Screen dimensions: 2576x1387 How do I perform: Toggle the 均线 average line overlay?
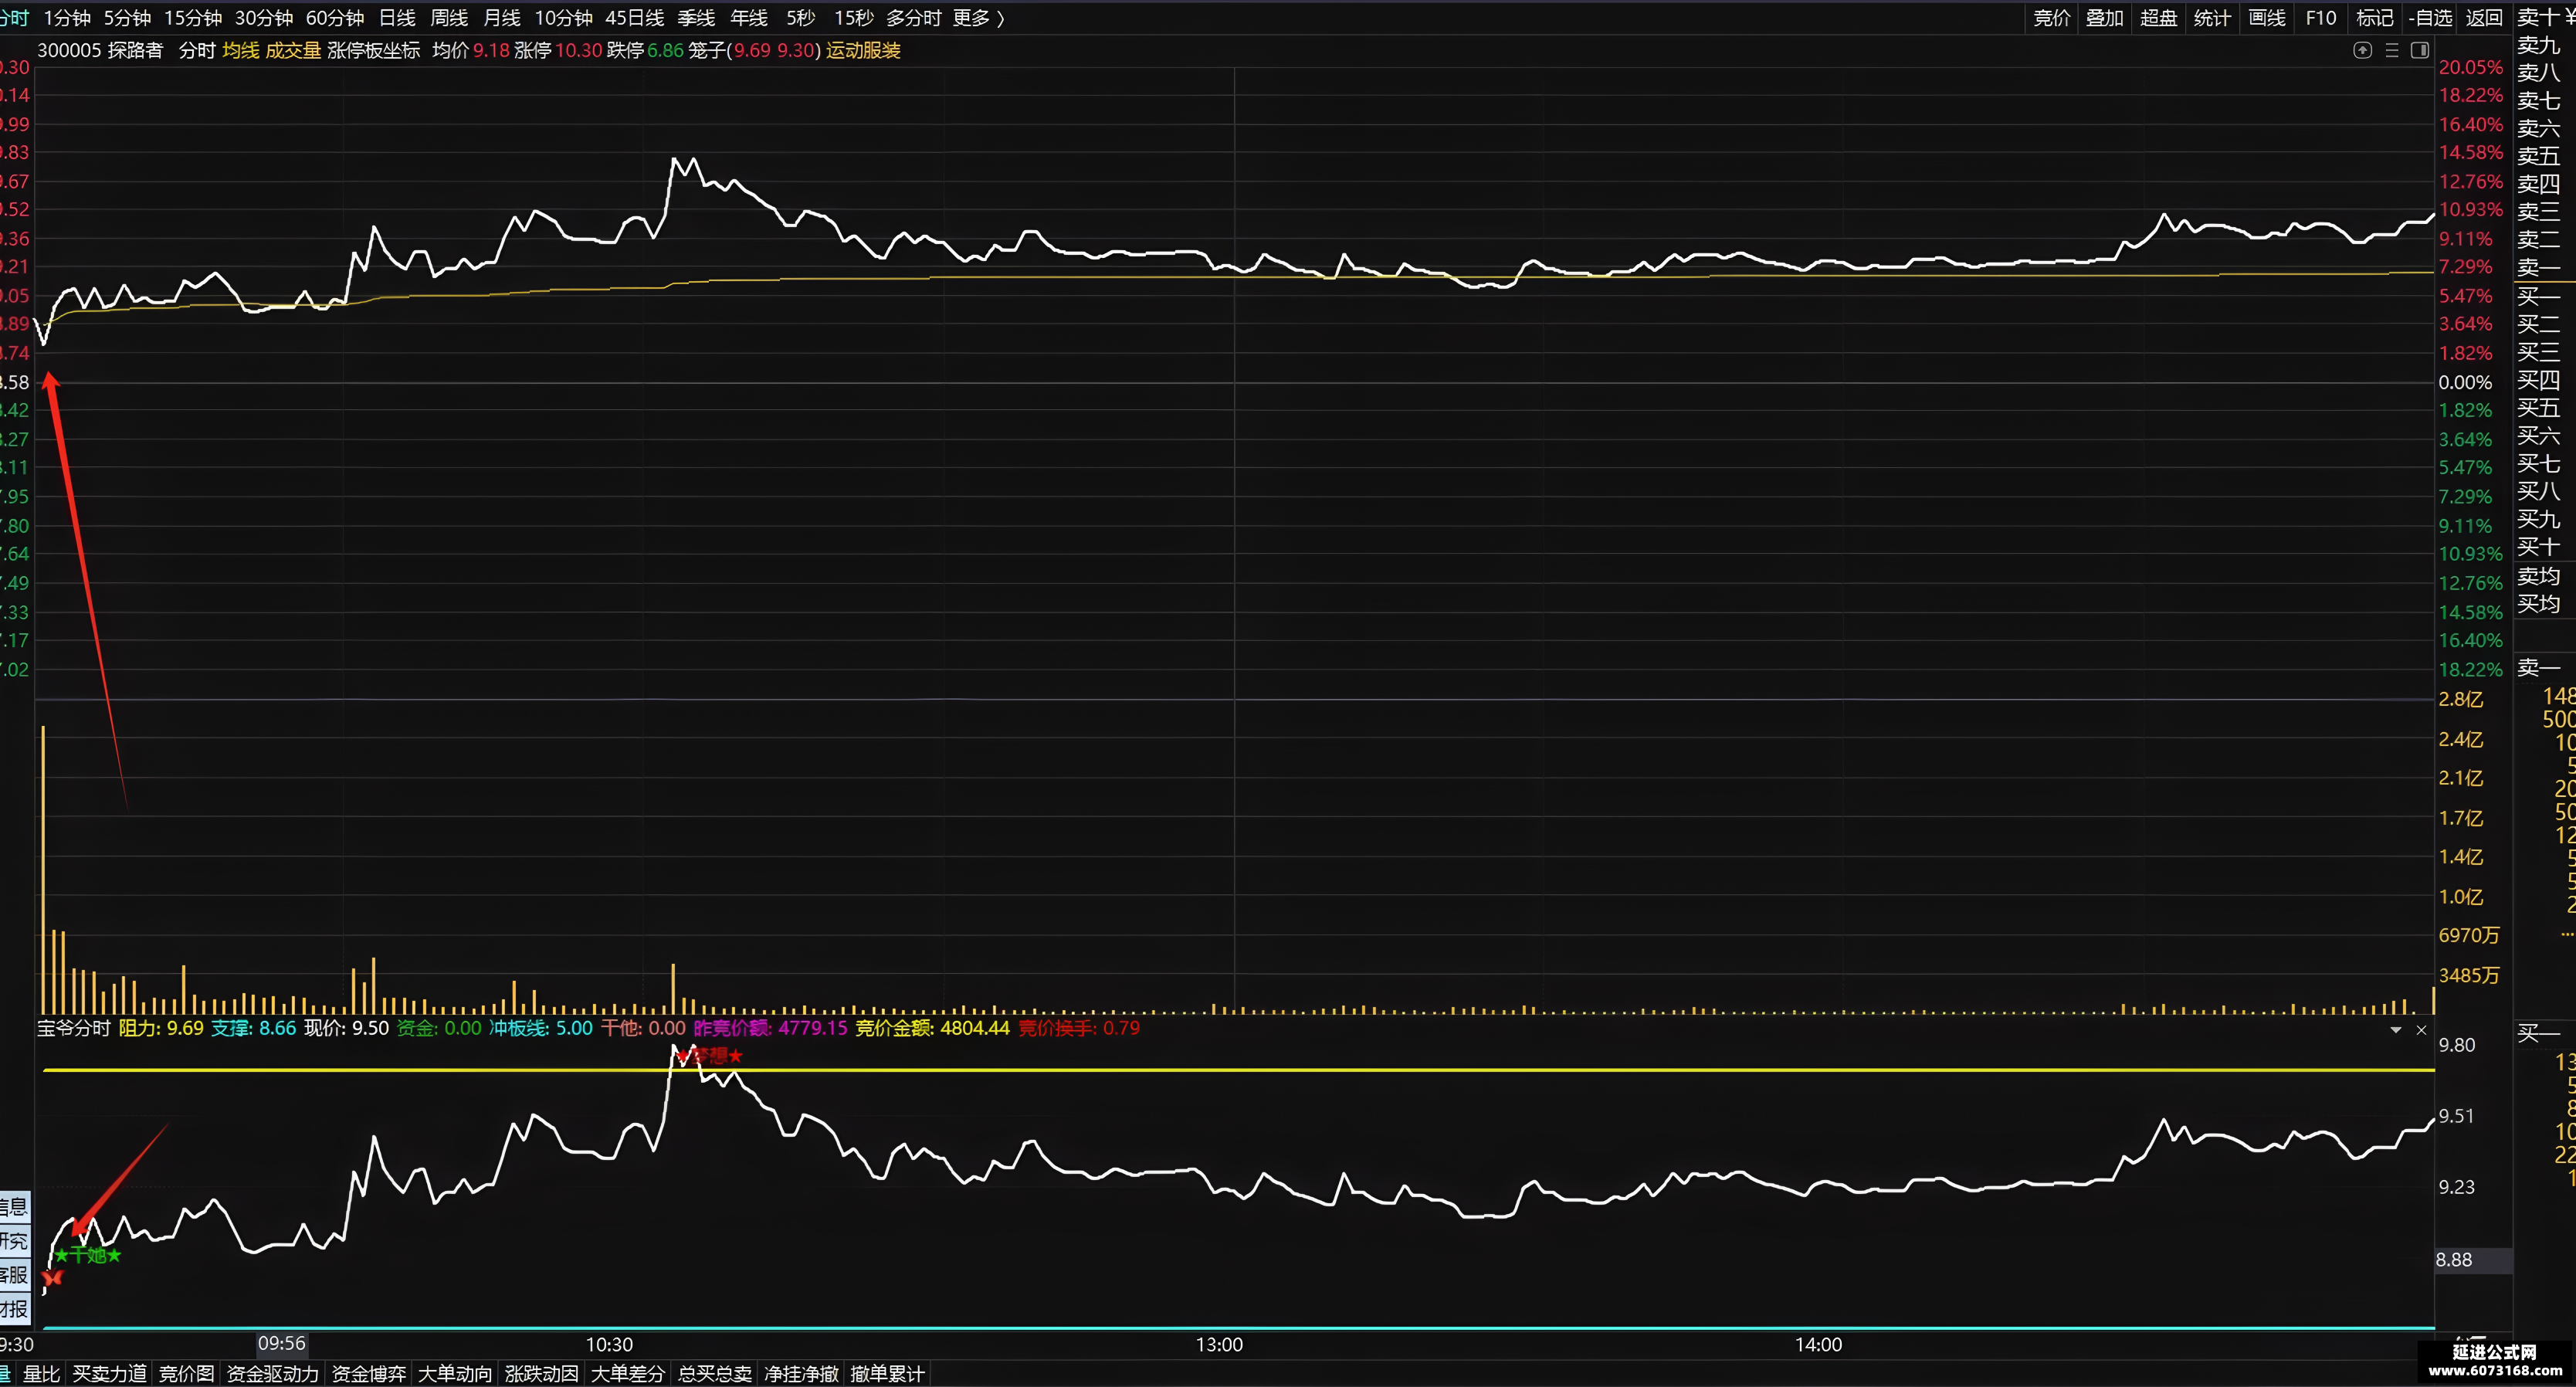(x=241, y=50)
